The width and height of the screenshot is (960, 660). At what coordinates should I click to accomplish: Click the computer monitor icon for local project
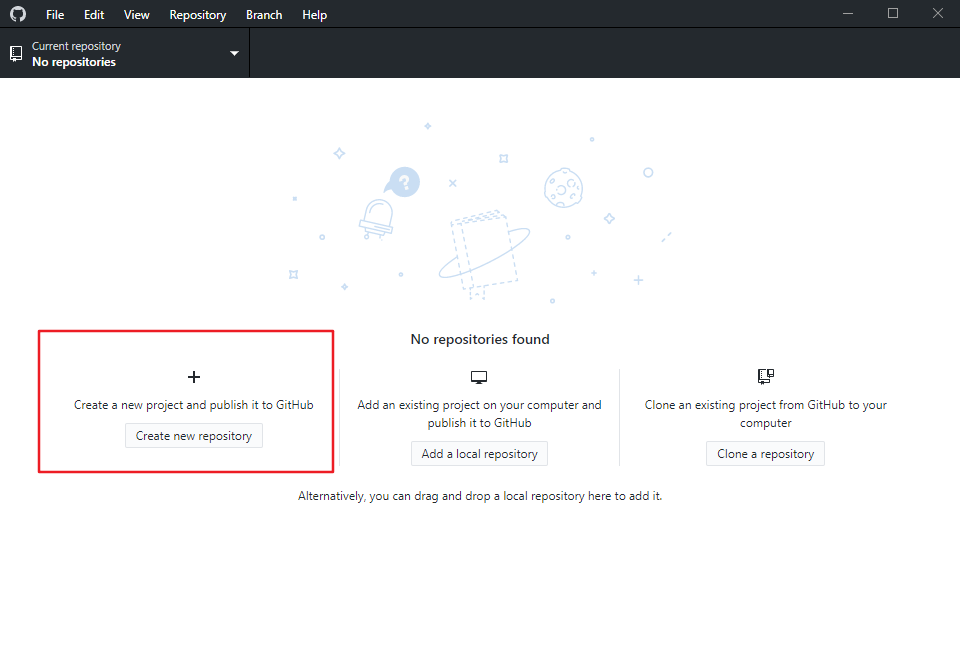(479, 377)
